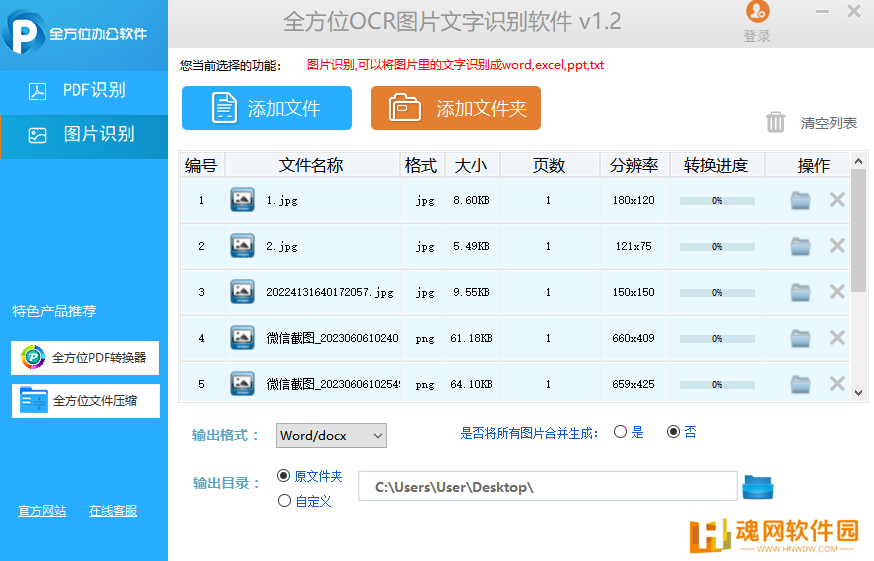Open folder for row 5 png file
This screenshot has height=561, width=874.
800,384
